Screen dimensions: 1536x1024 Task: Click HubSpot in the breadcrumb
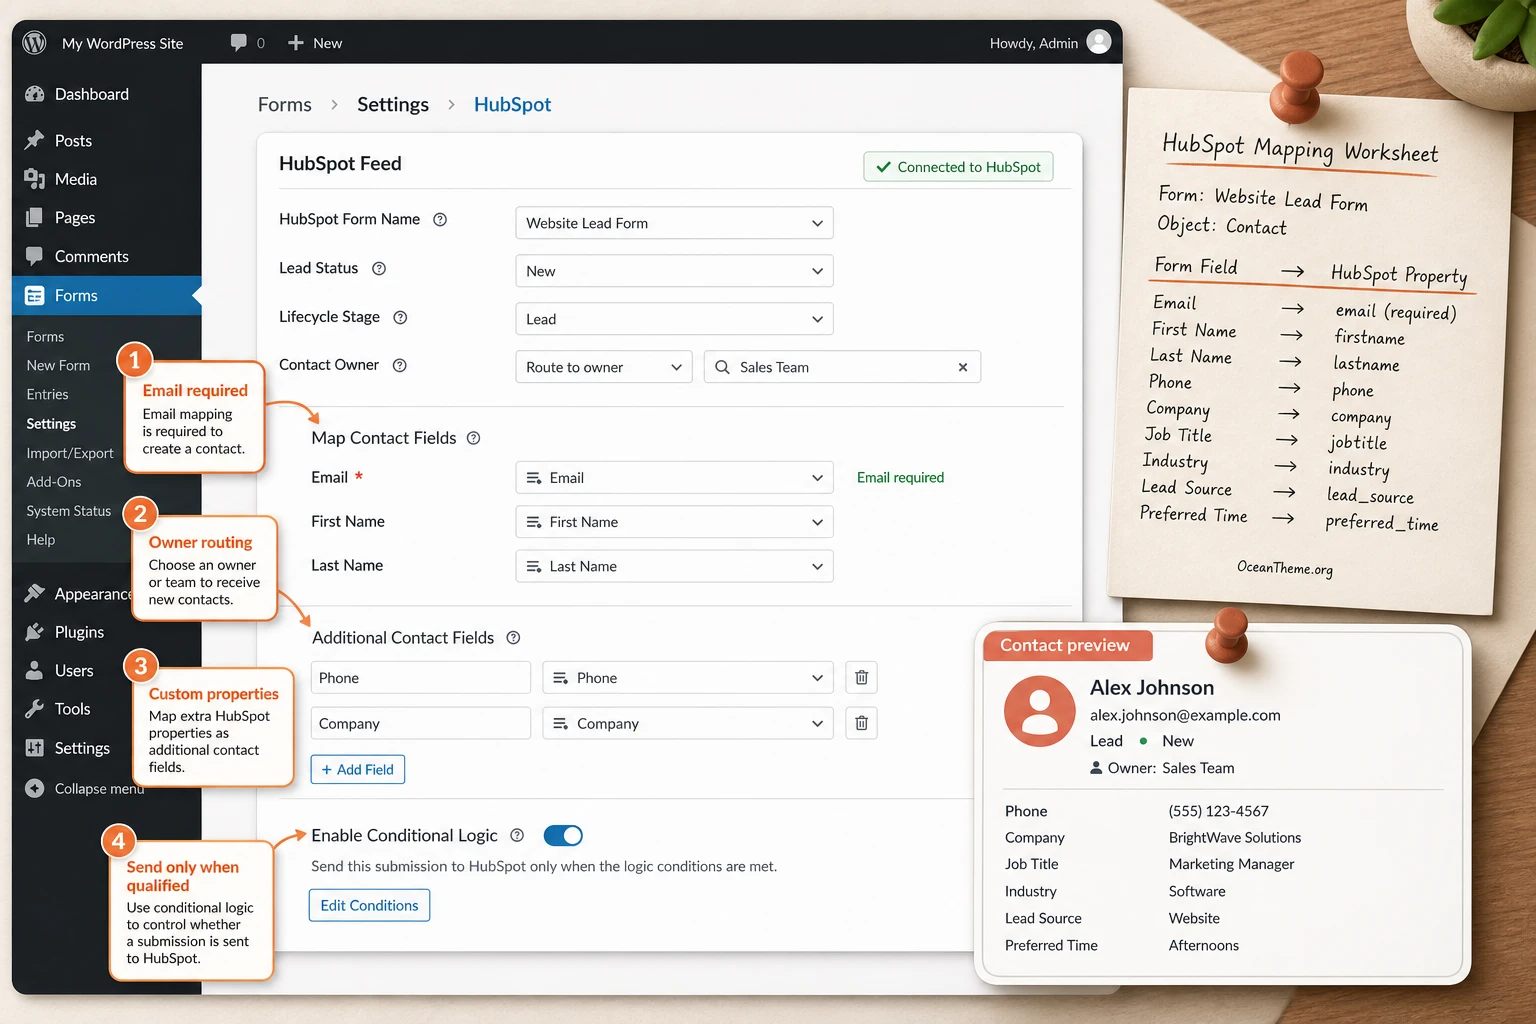pos(512,104)
